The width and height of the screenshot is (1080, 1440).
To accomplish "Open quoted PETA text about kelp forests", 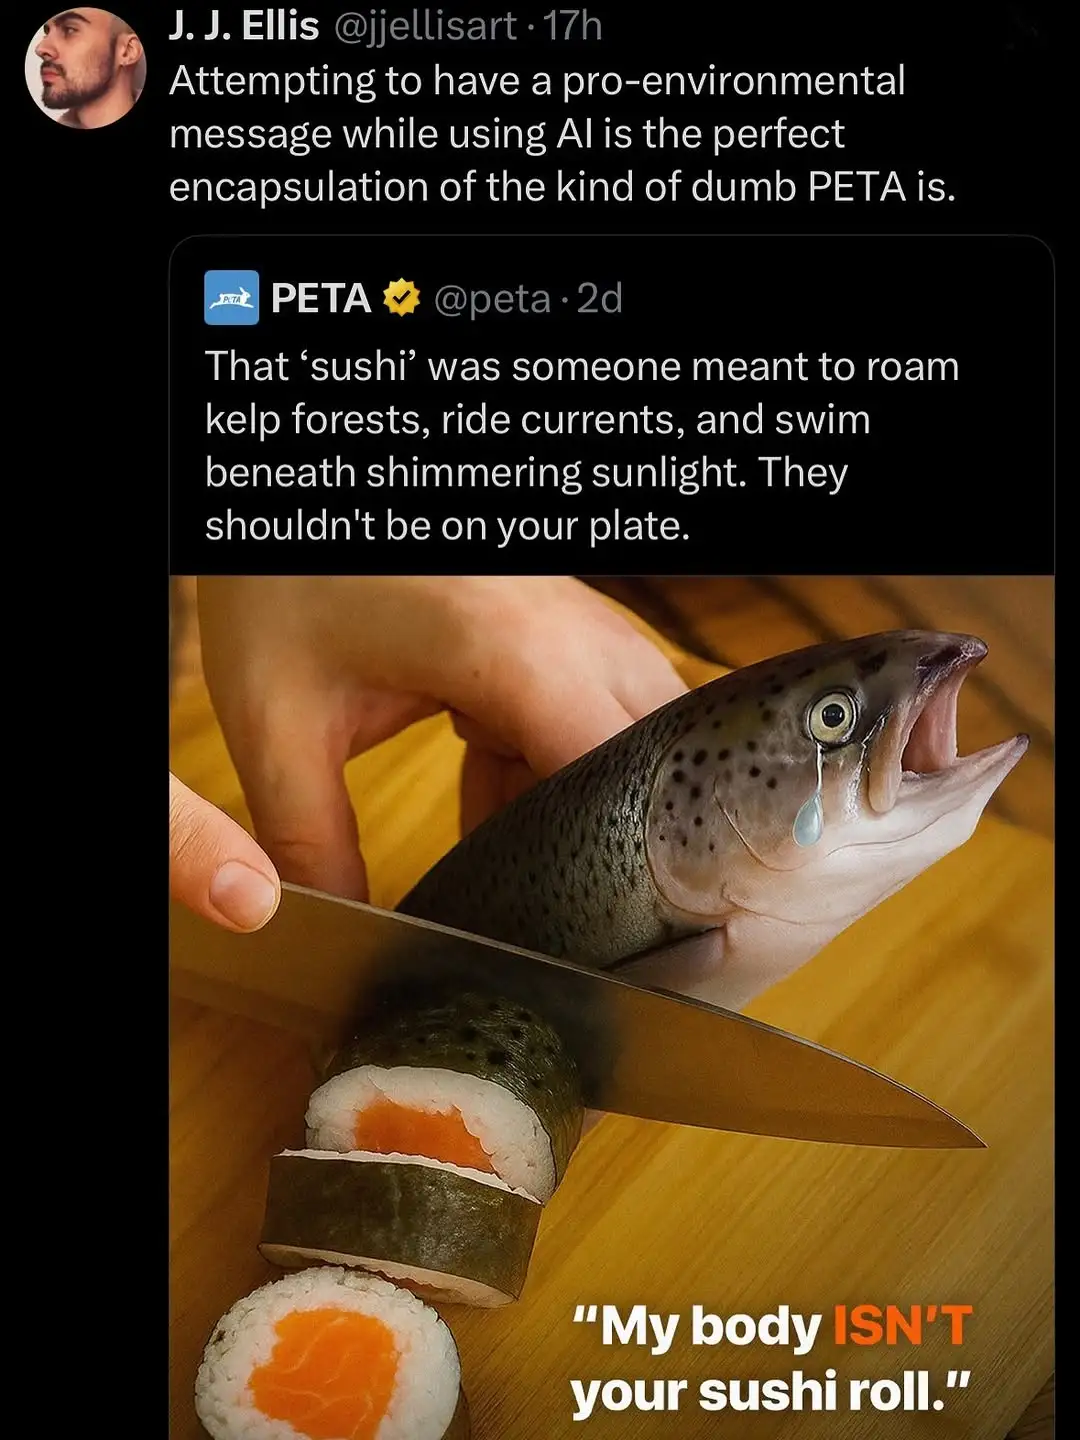I will (x=582, y=445).
